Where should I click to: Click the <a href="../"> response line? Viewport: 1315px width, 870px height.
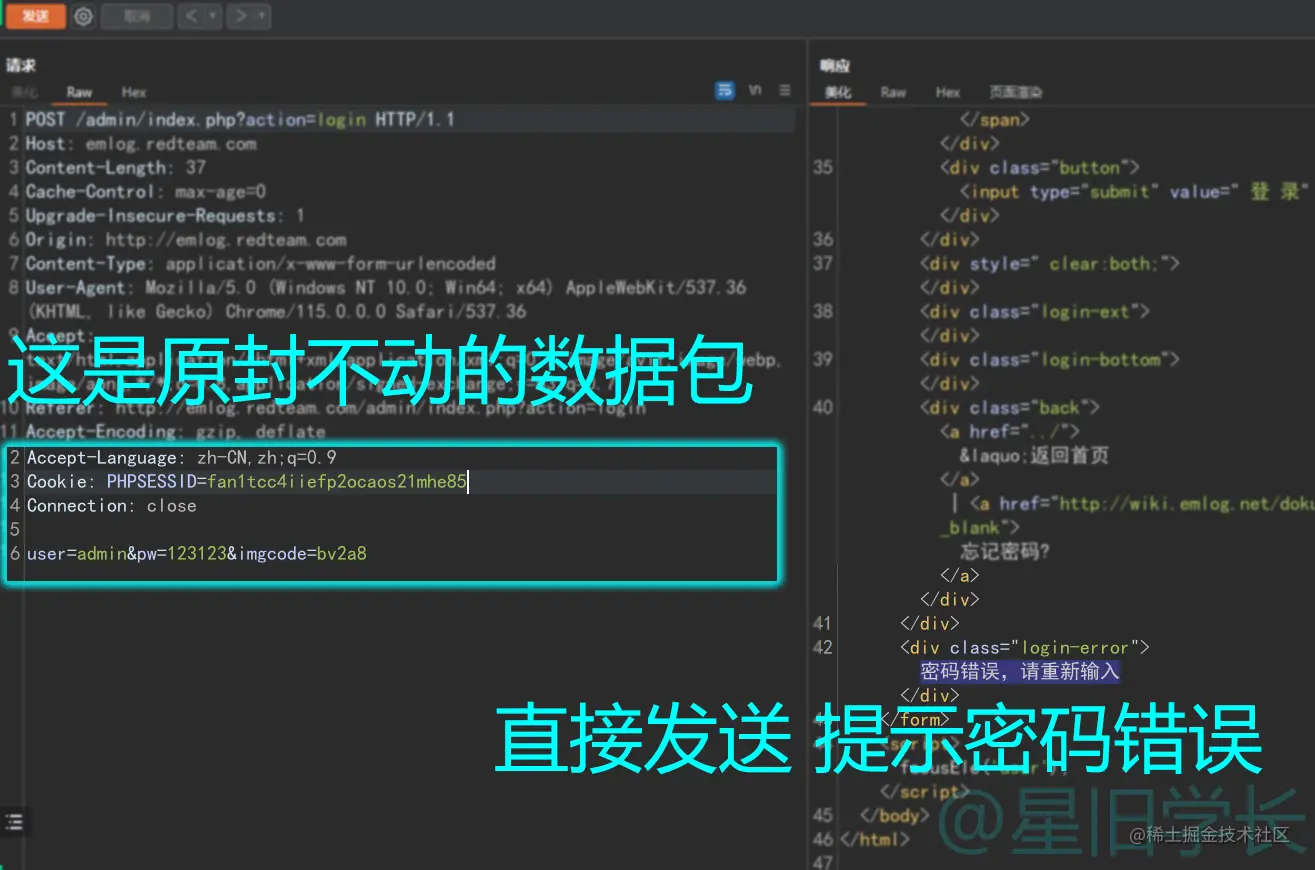tap(1010, 432)
